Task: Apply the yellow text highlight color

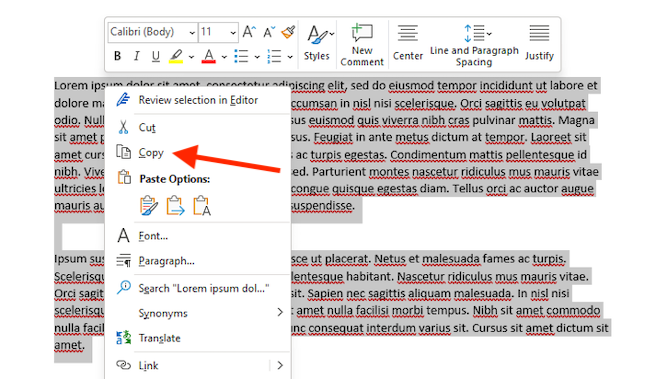Action: 176,56
